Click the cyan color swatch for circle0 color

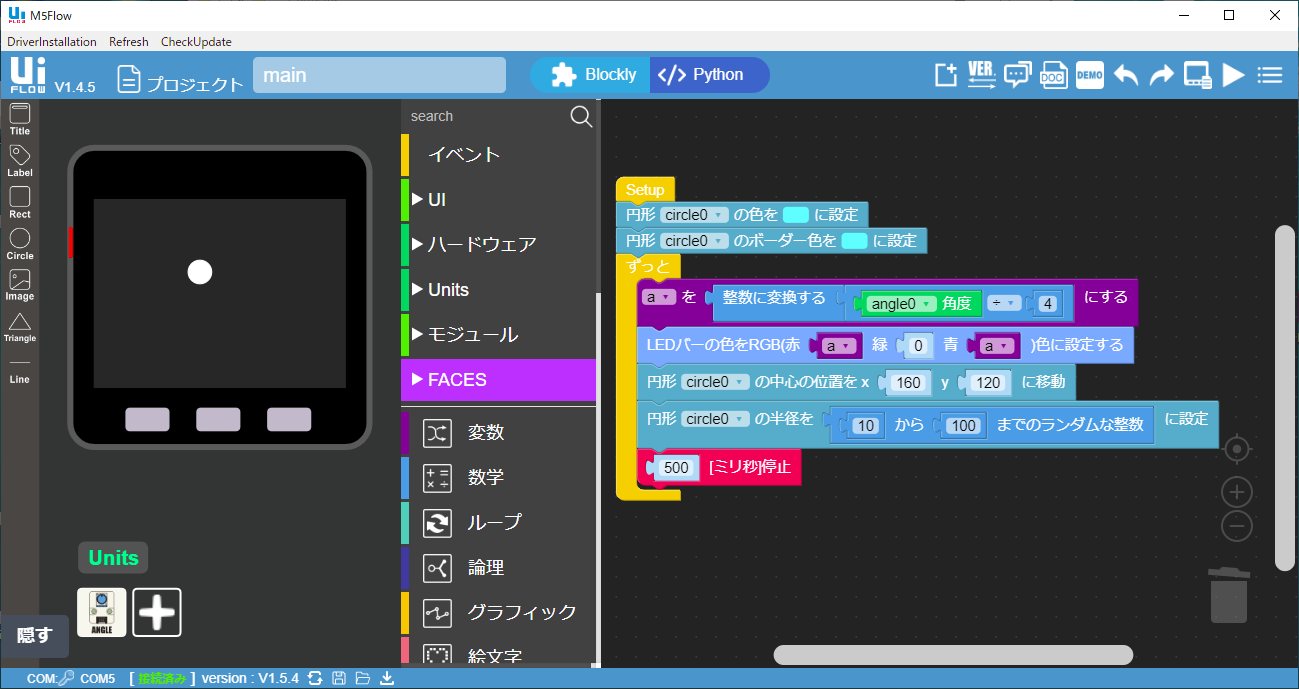click(x=796, y=215)
